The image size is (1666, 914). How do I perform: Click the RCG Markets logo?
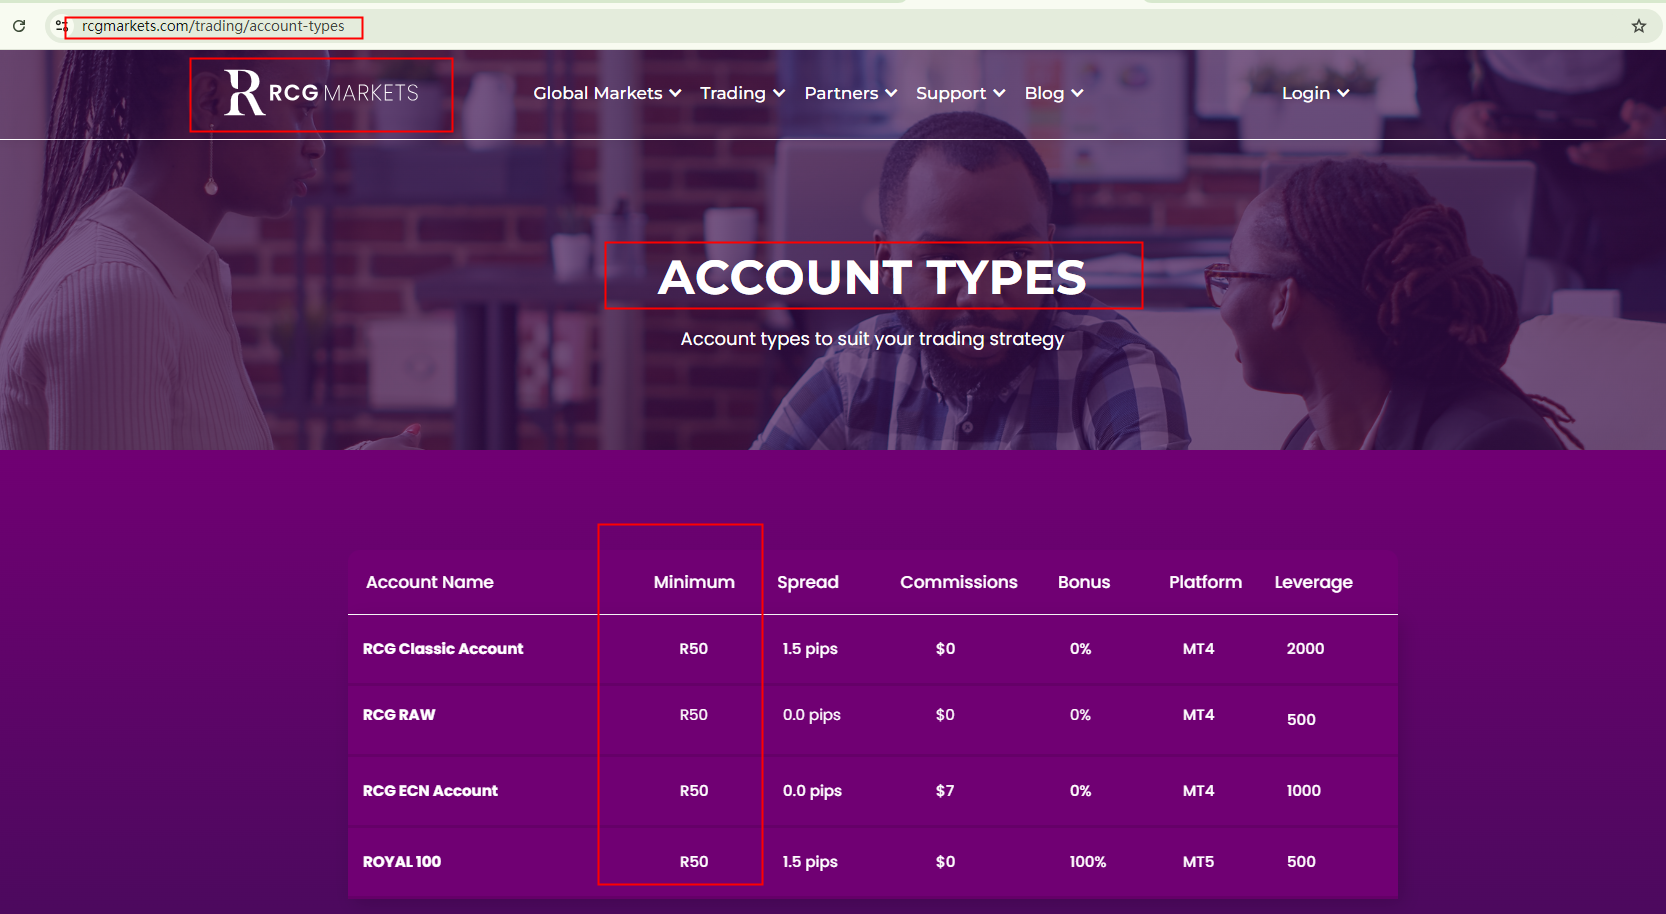[321, 93]
